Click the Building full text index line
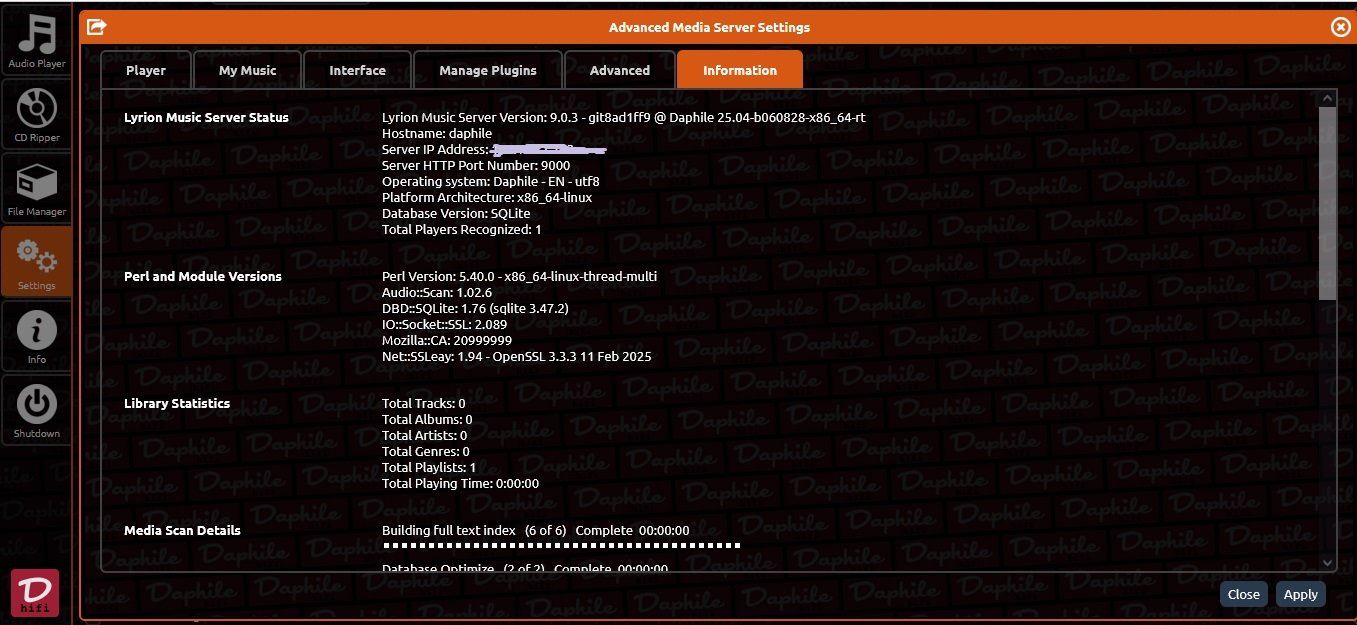This screenshot has width=1357, height=625. pos(536,530)
